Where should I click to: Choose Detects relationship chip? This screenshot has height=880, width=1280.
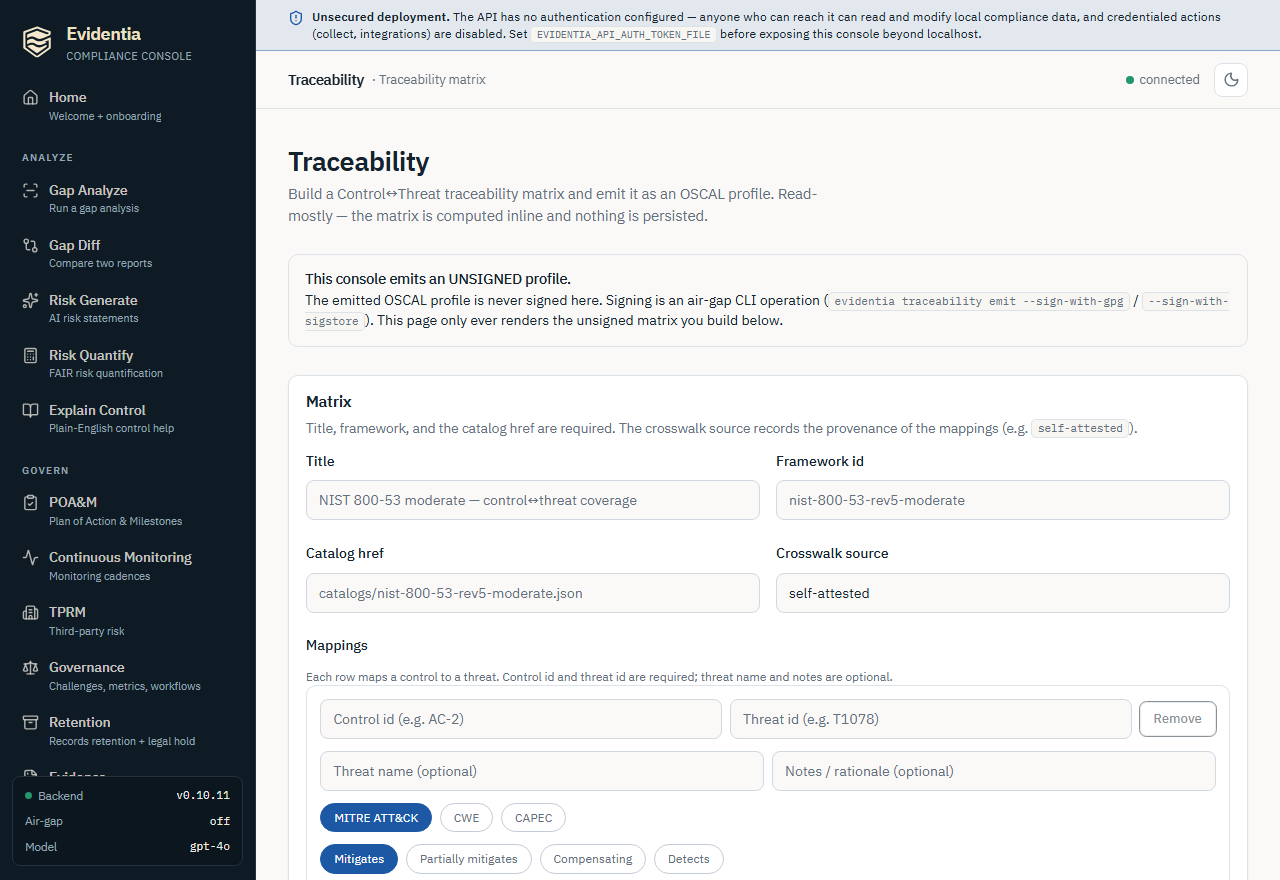688,859
